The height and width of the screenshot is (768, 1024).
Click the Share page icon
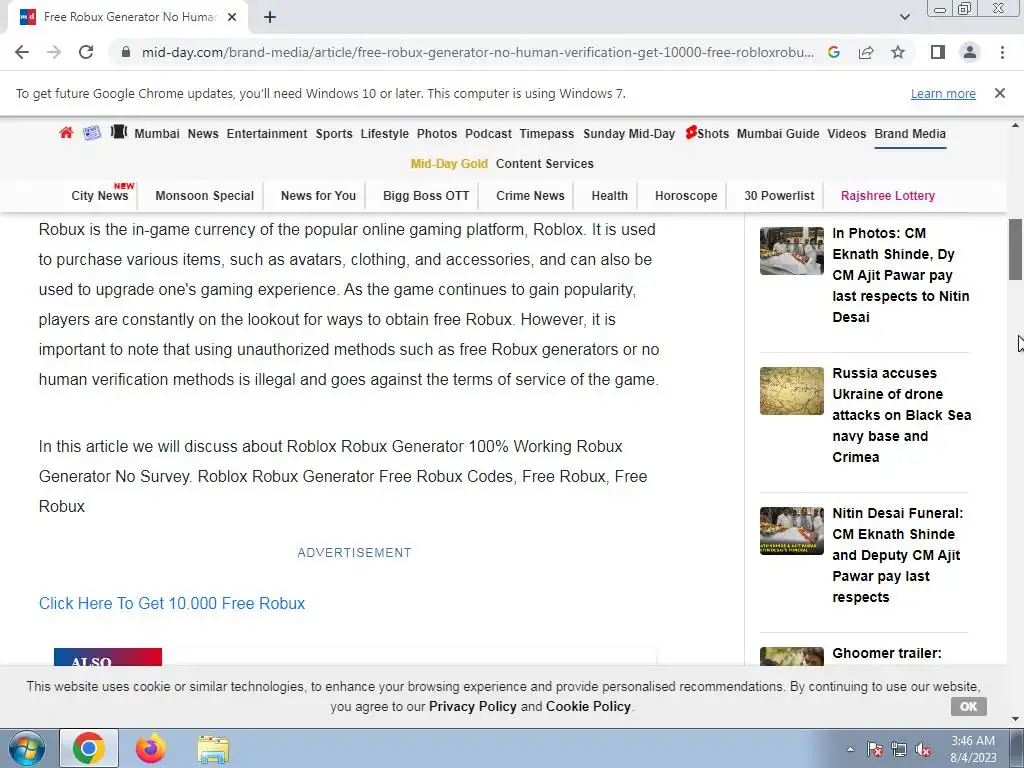click(866, 52)
